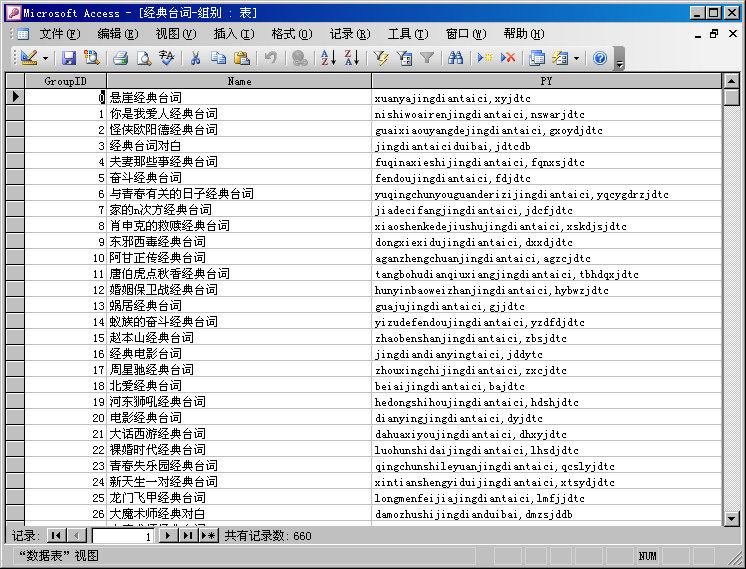Click the row selector for GroupID 10
Image resolution: width=746 pixels, height=569 pixels.
tap(15, 257)
